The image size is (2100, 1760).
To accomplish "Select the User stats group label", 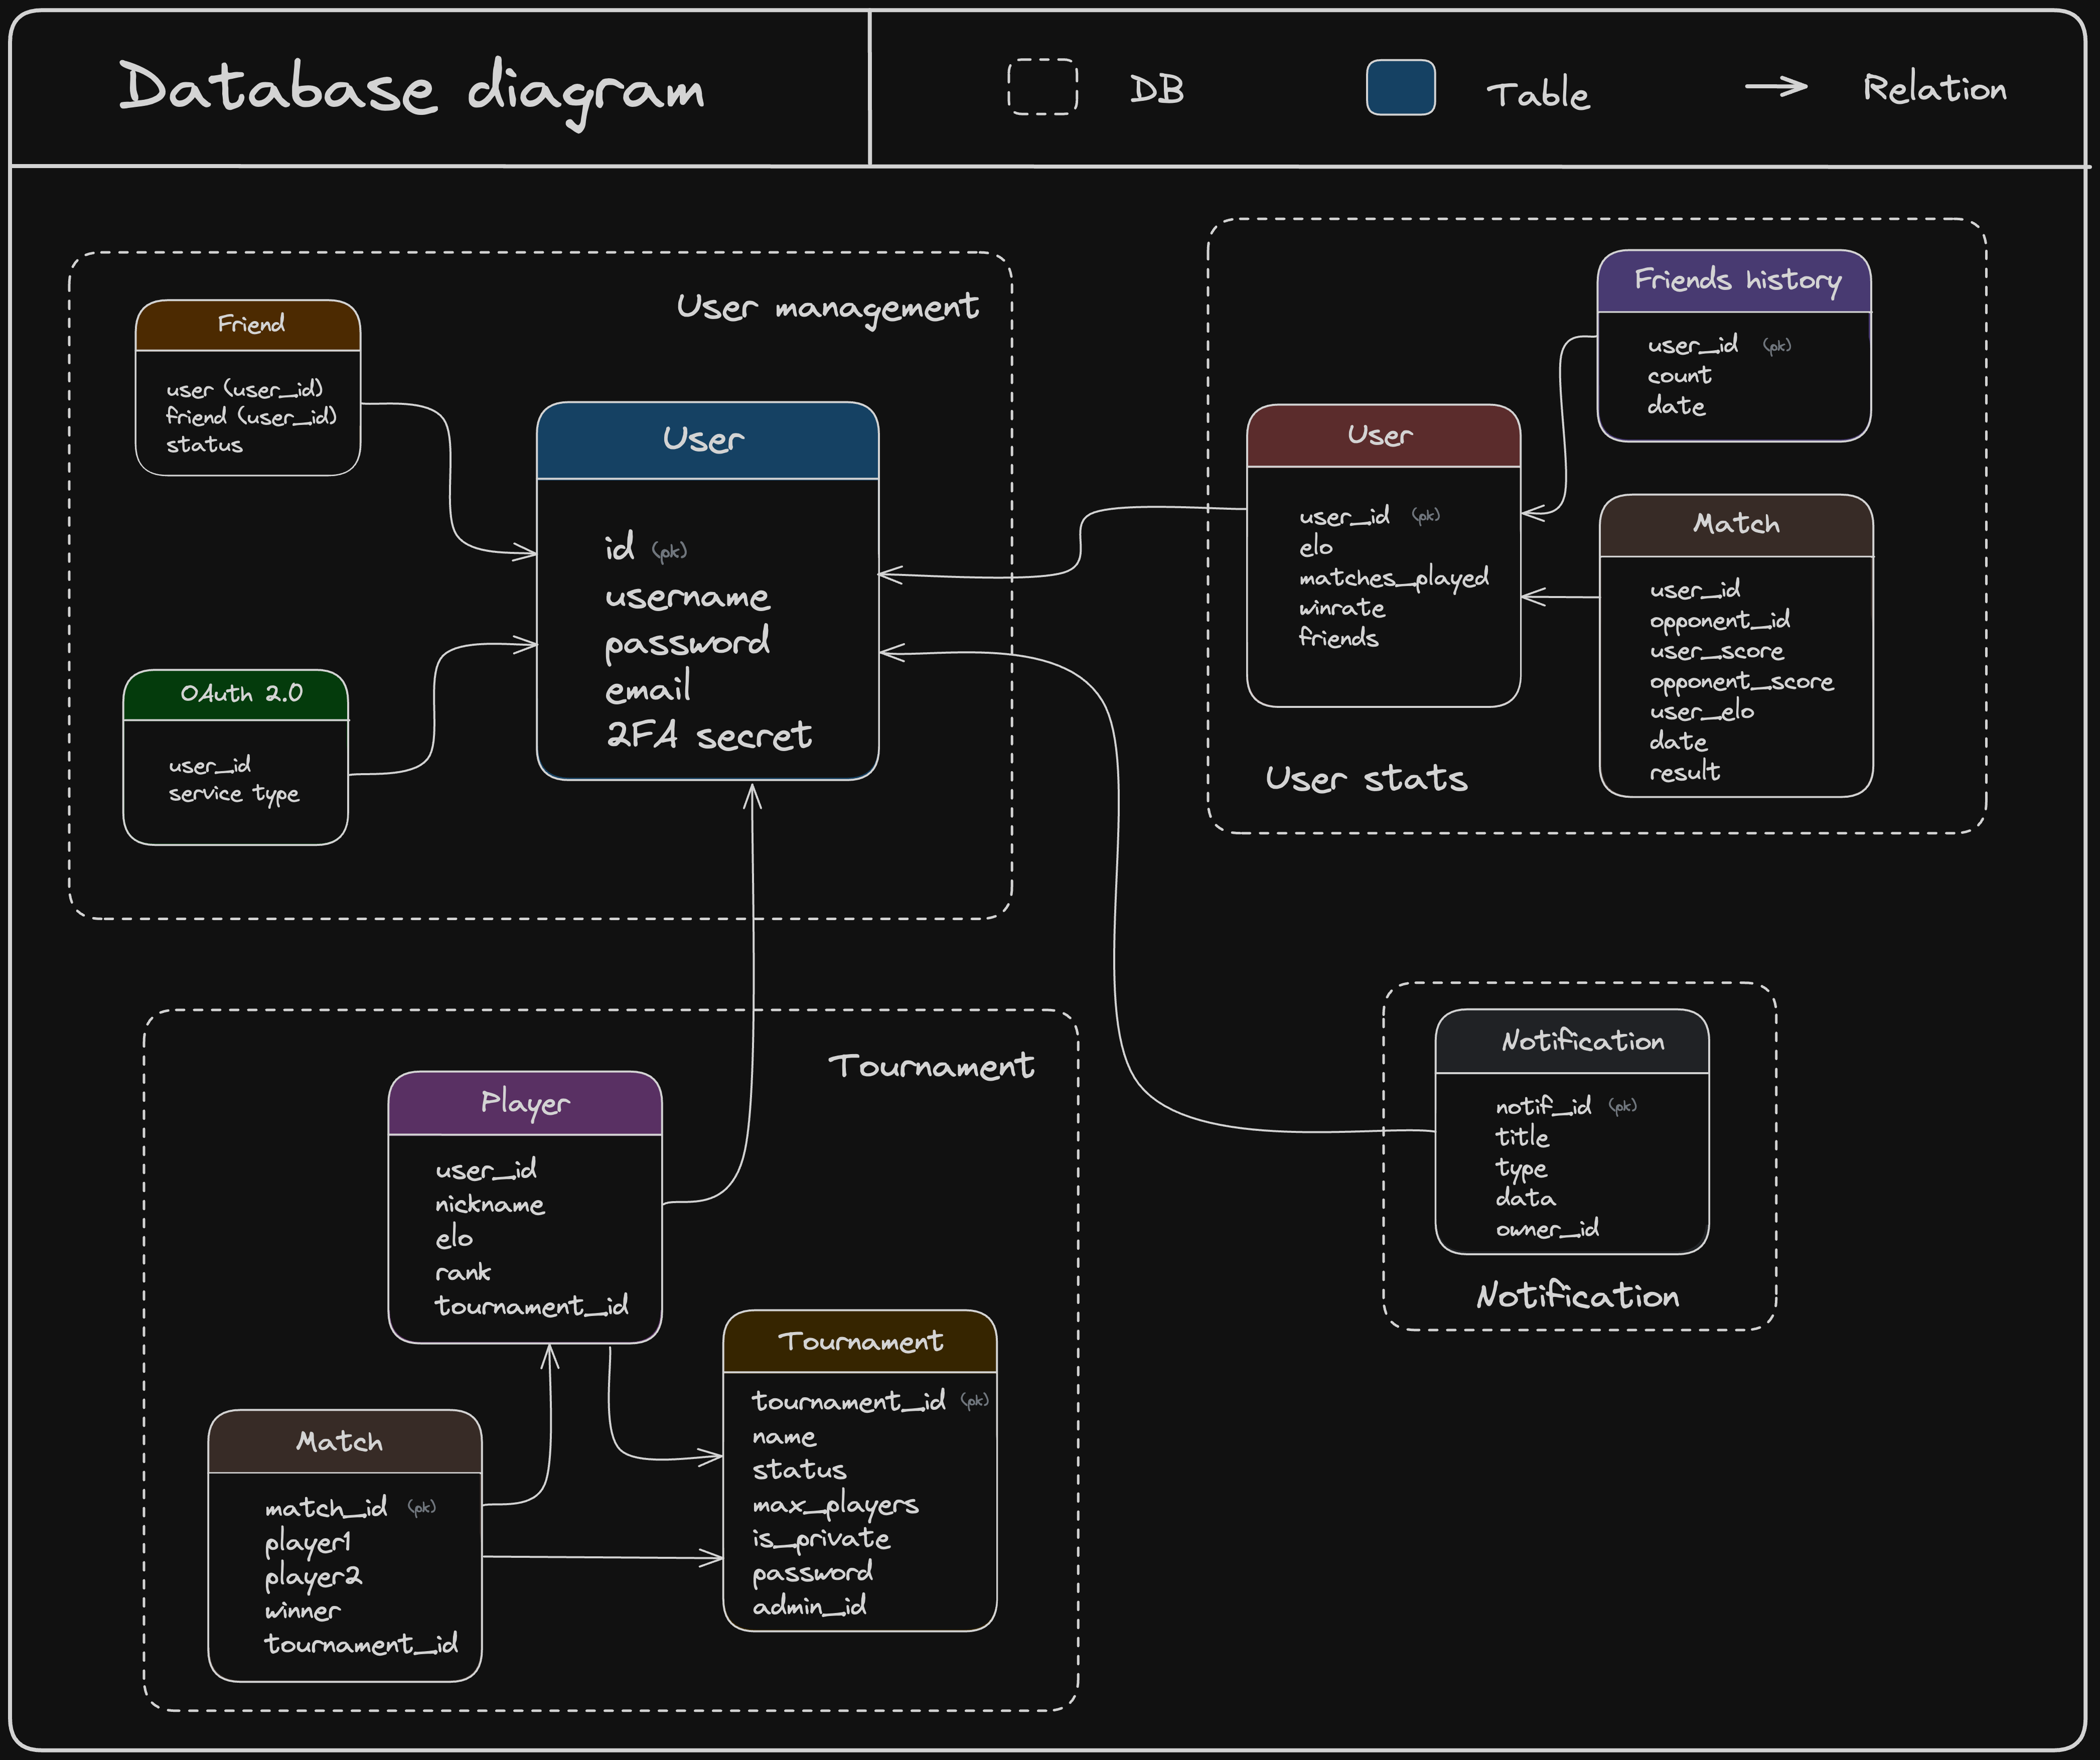I will [x=1366, y=779].
